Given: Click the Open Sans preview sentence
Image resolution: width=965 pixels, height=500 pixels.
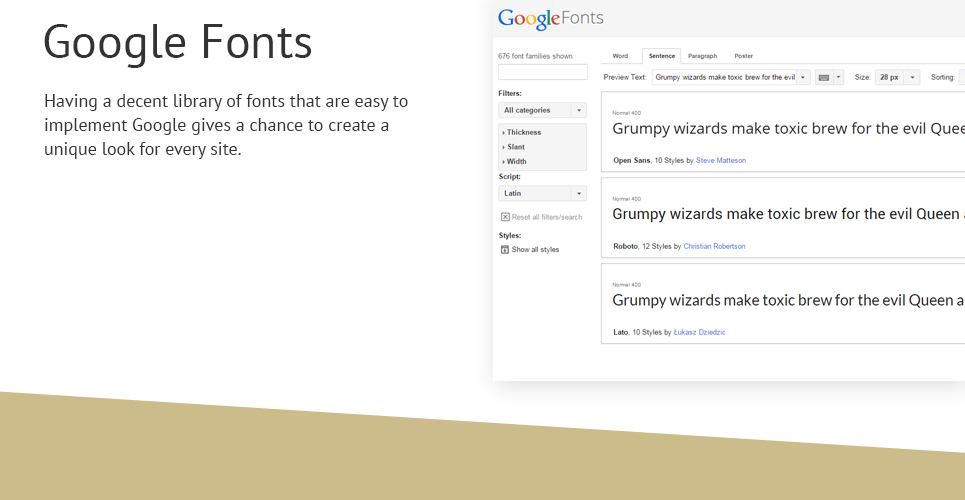Looking at the screenshot, I should [x=788, y=129].
